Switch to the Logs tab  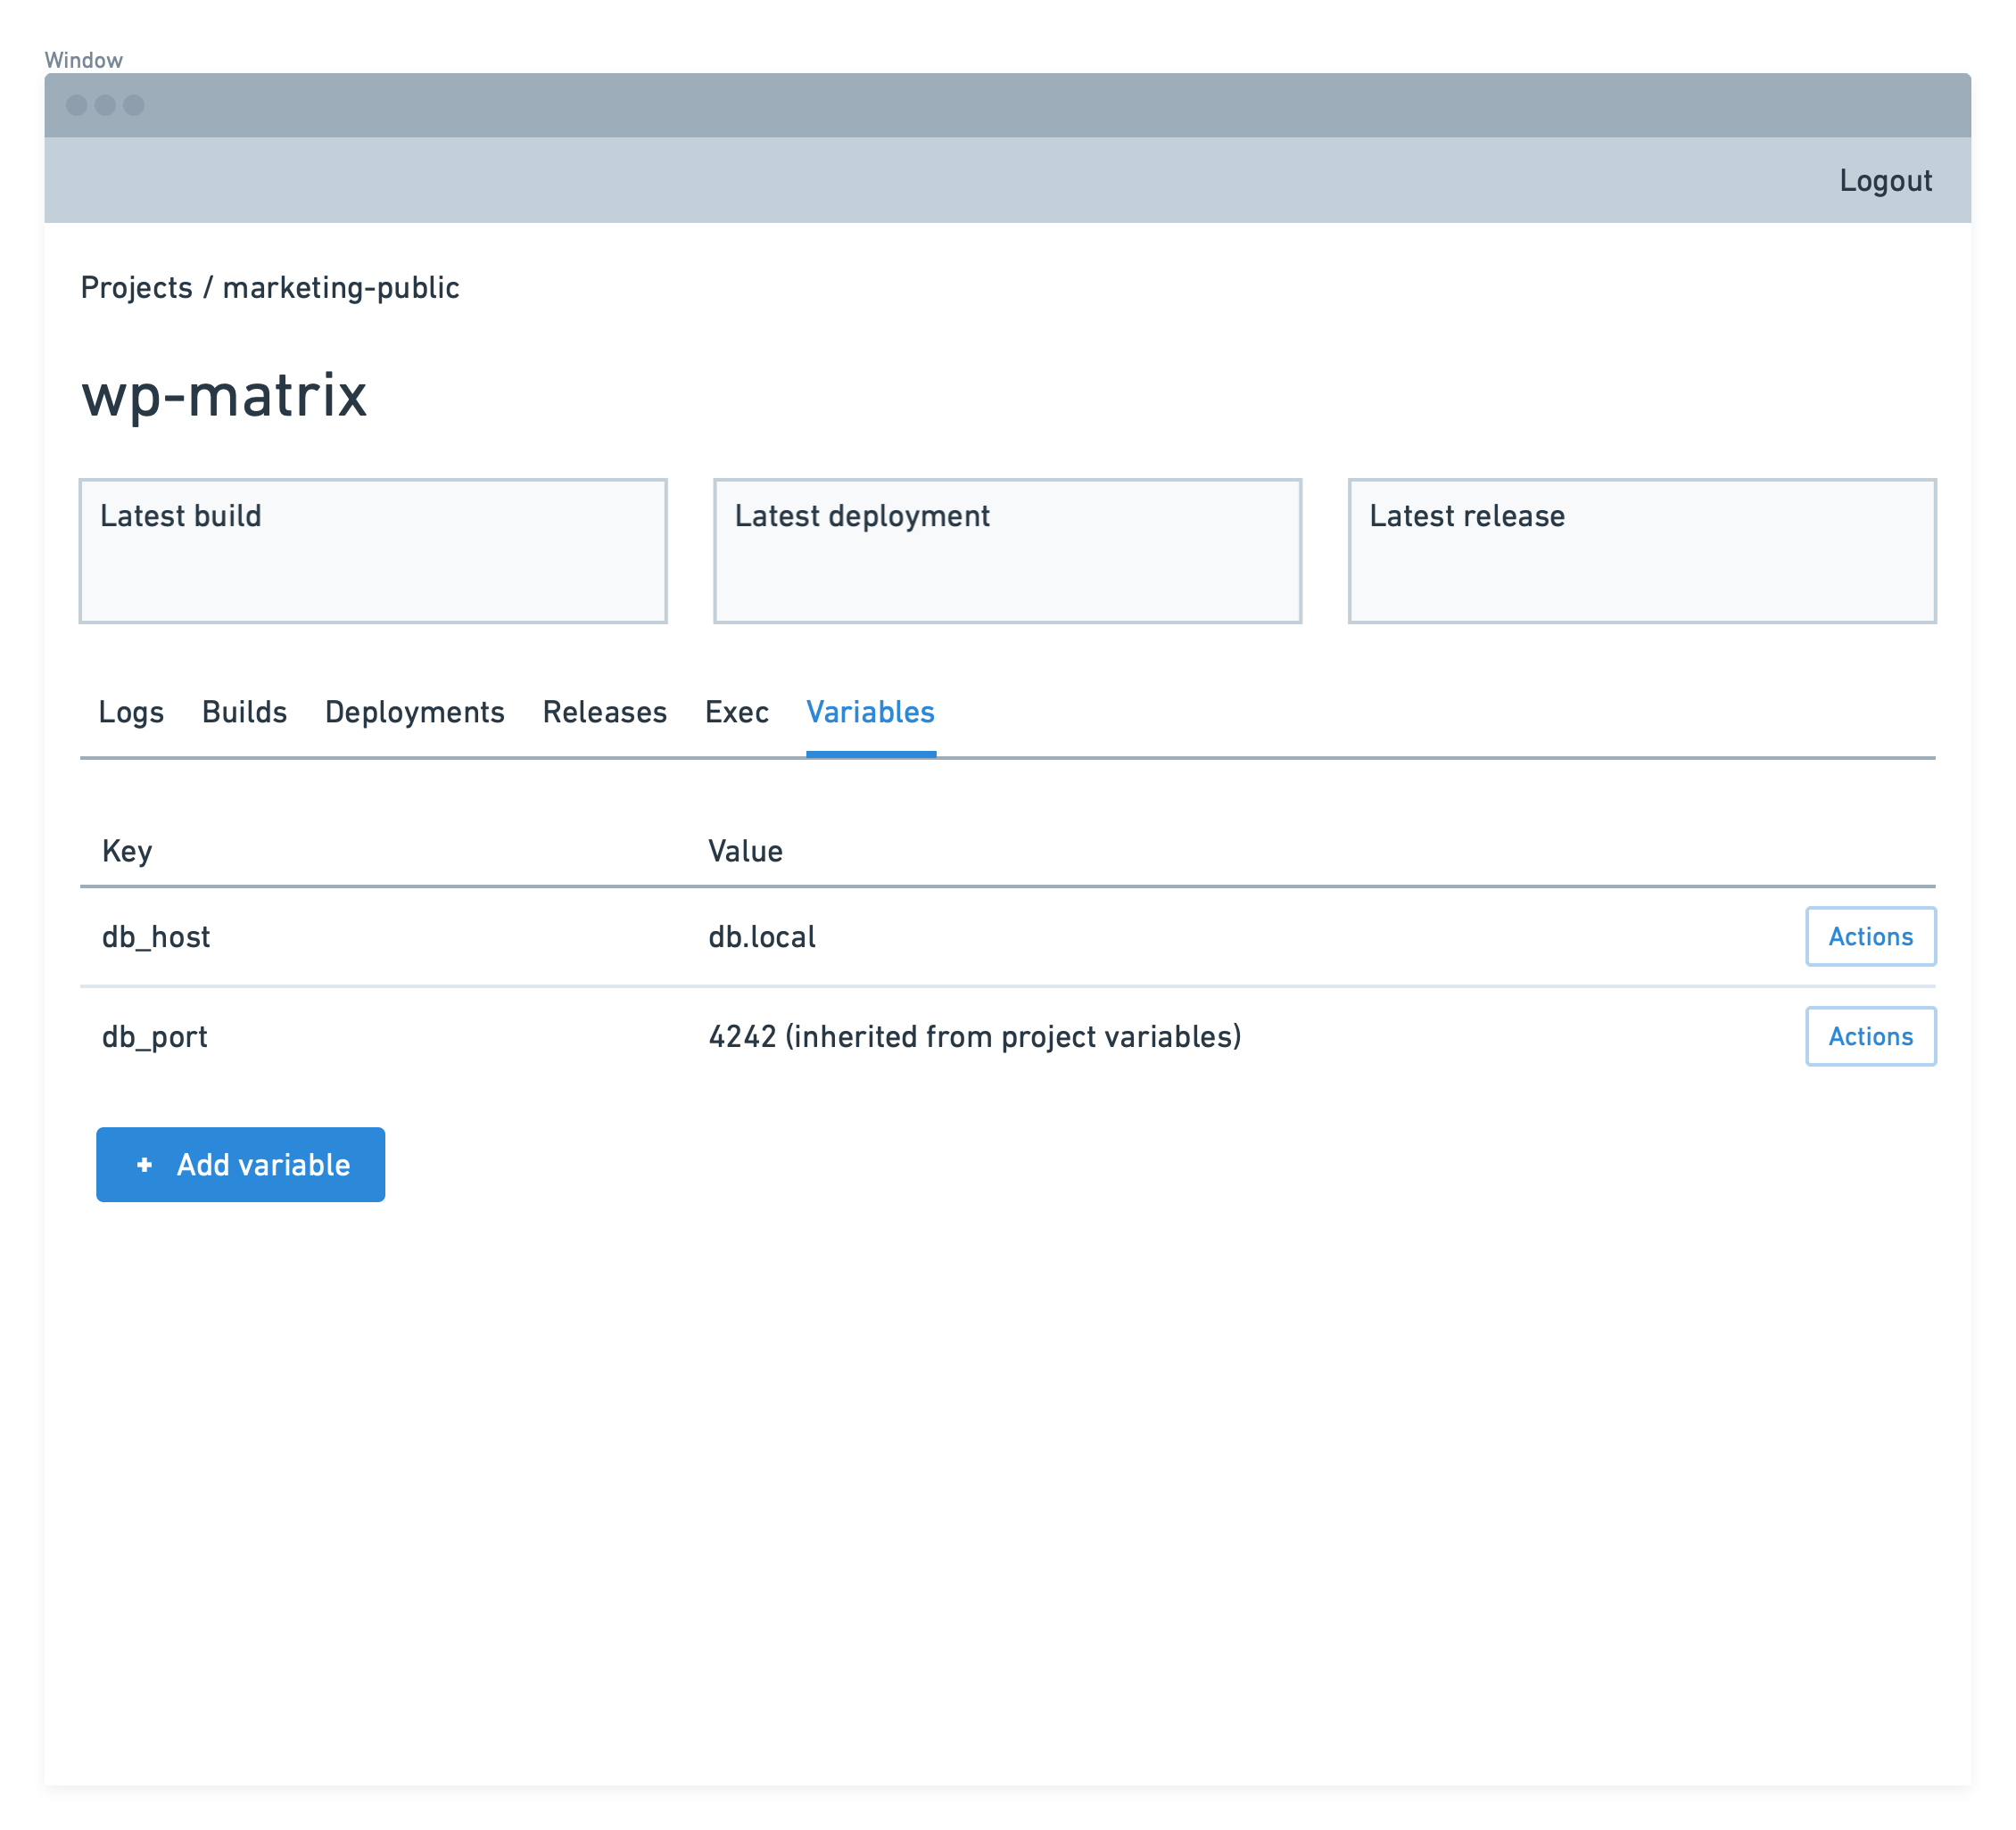click(x=130, y=712)
